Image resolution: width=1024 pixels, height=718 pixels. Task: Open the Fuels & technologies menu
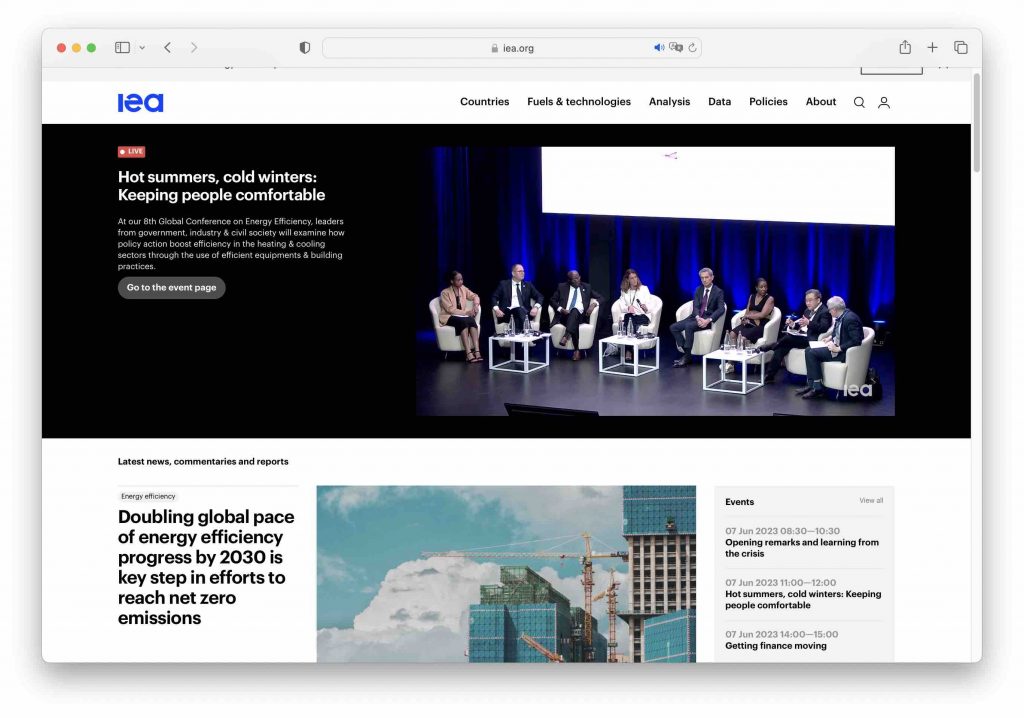(x=578, y=102)
